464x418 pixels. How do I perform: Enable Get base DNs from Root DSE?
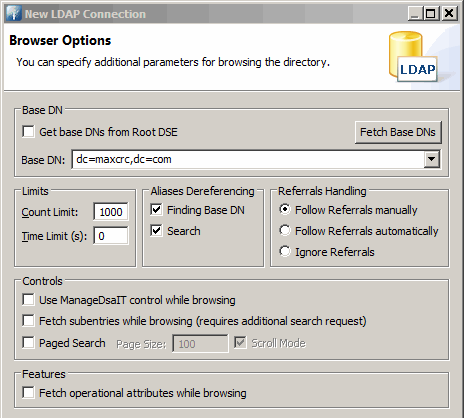pyautogui.click(x=28, y=131)
